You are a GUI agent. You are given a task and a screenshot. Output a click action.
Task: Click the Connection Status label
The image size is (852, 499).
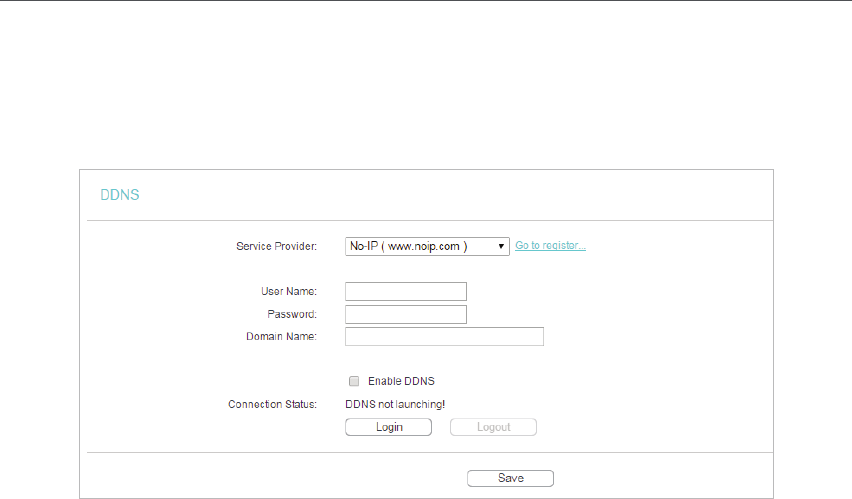click(x=272, y=404)
